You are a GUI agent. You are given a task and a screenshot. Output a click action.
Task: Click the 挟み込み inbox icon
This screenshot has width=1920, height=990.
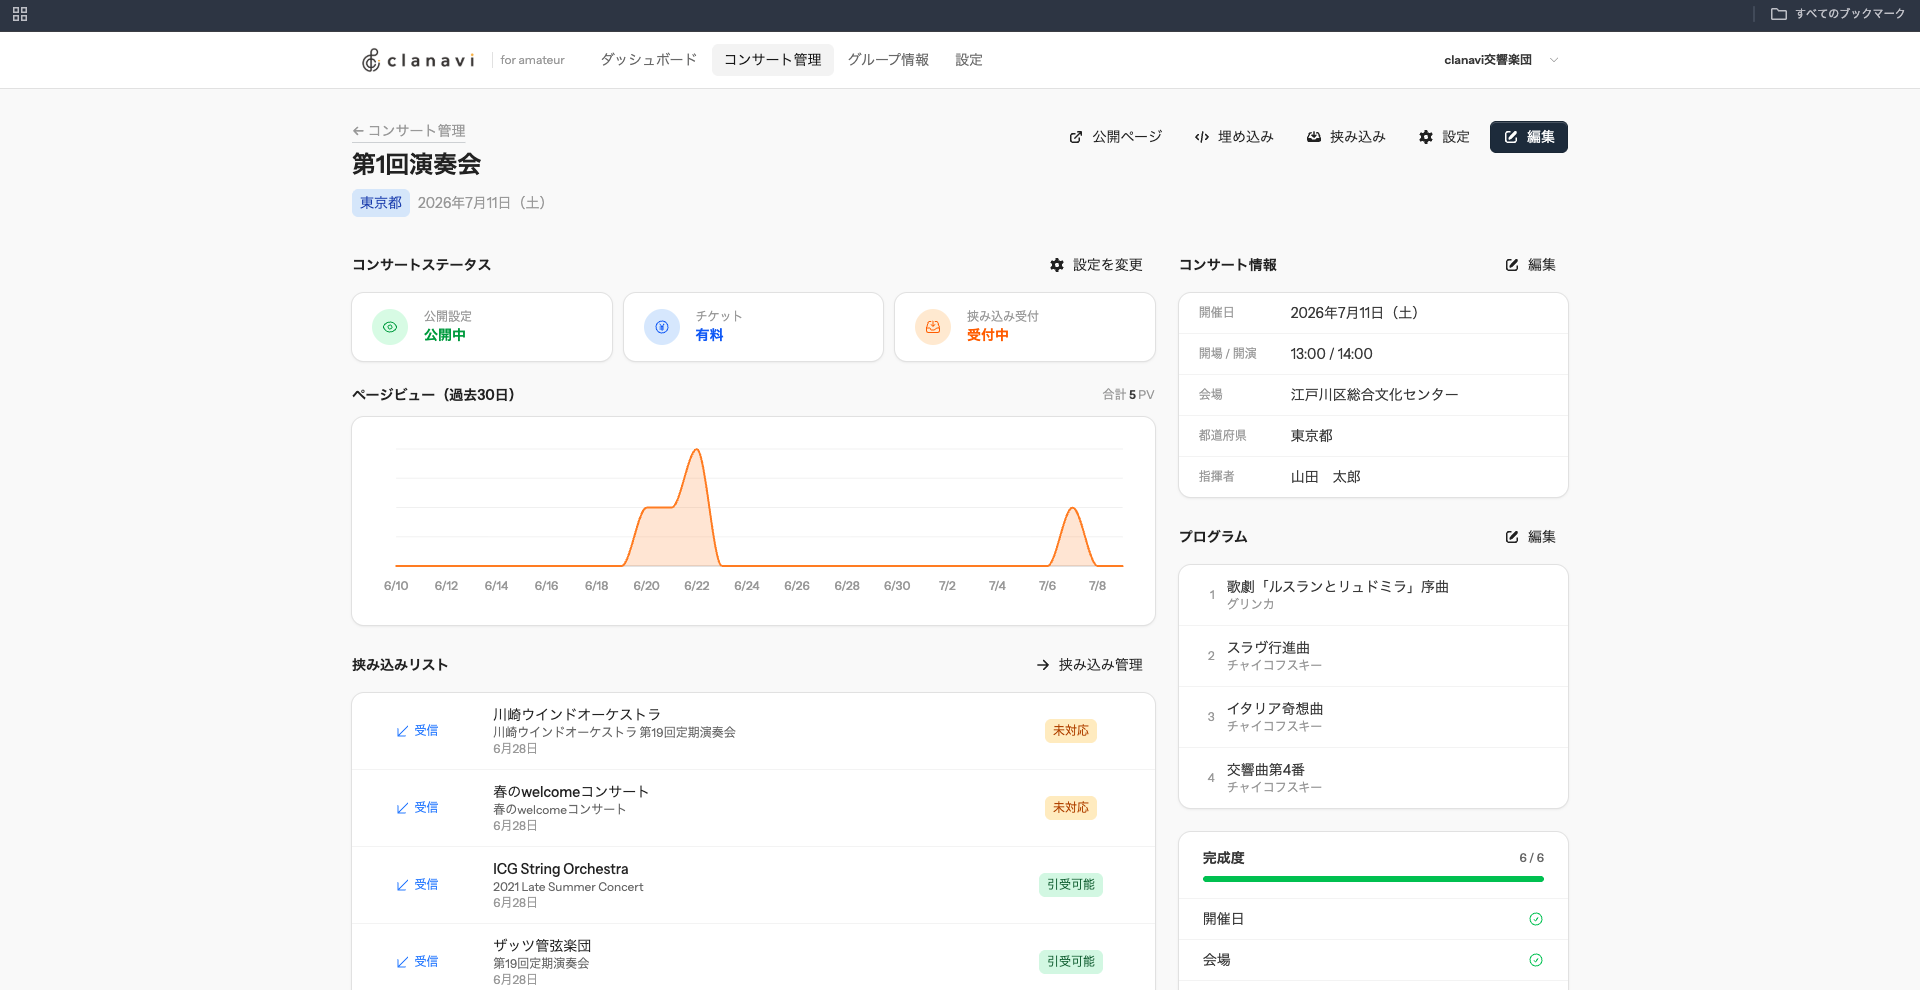click(x=1314, y=137)
